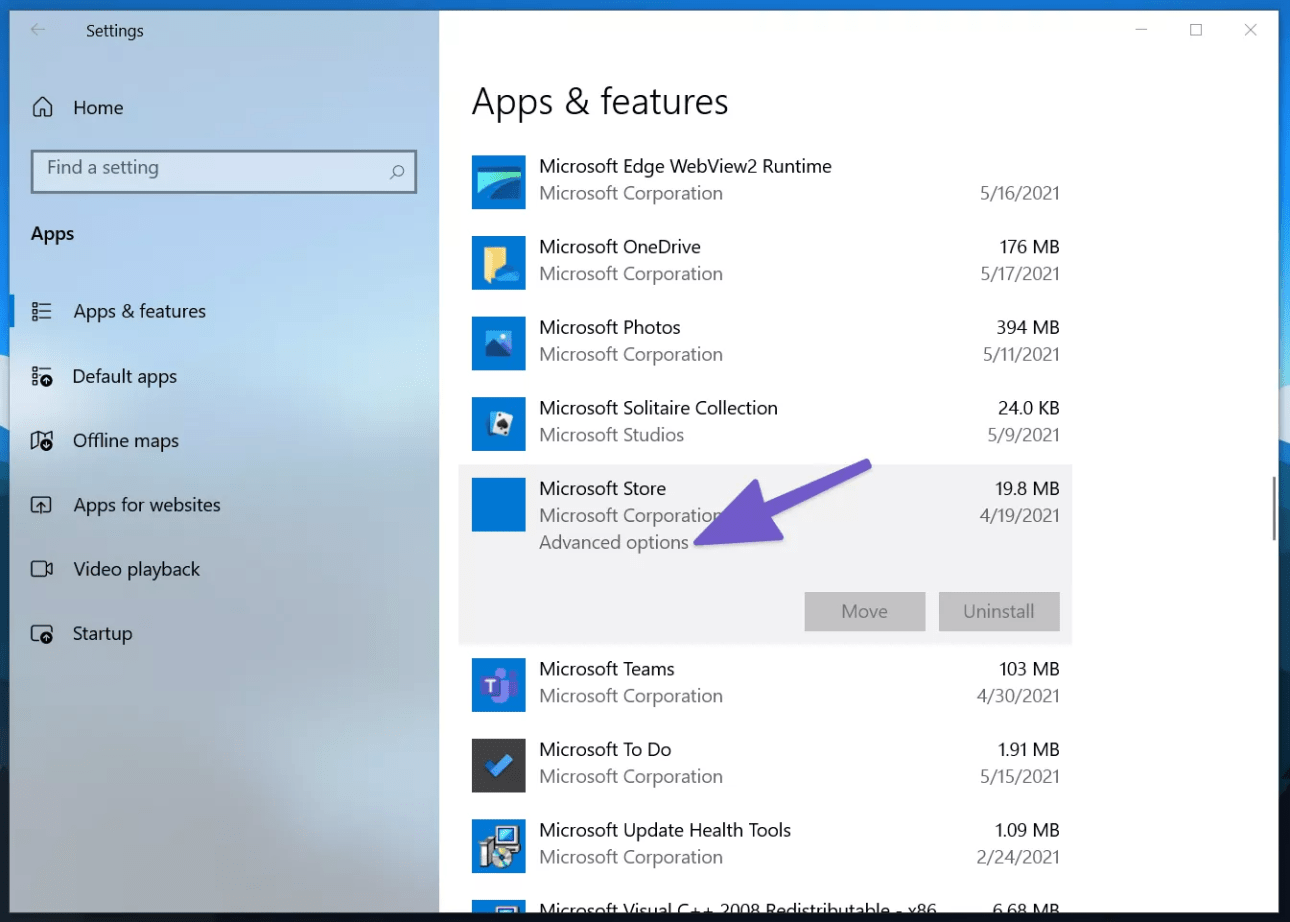Click the Microsoft Teams app icon
Image resolution: width=1290 pixels, height=922 pixels.
click(x=498, y=685)
